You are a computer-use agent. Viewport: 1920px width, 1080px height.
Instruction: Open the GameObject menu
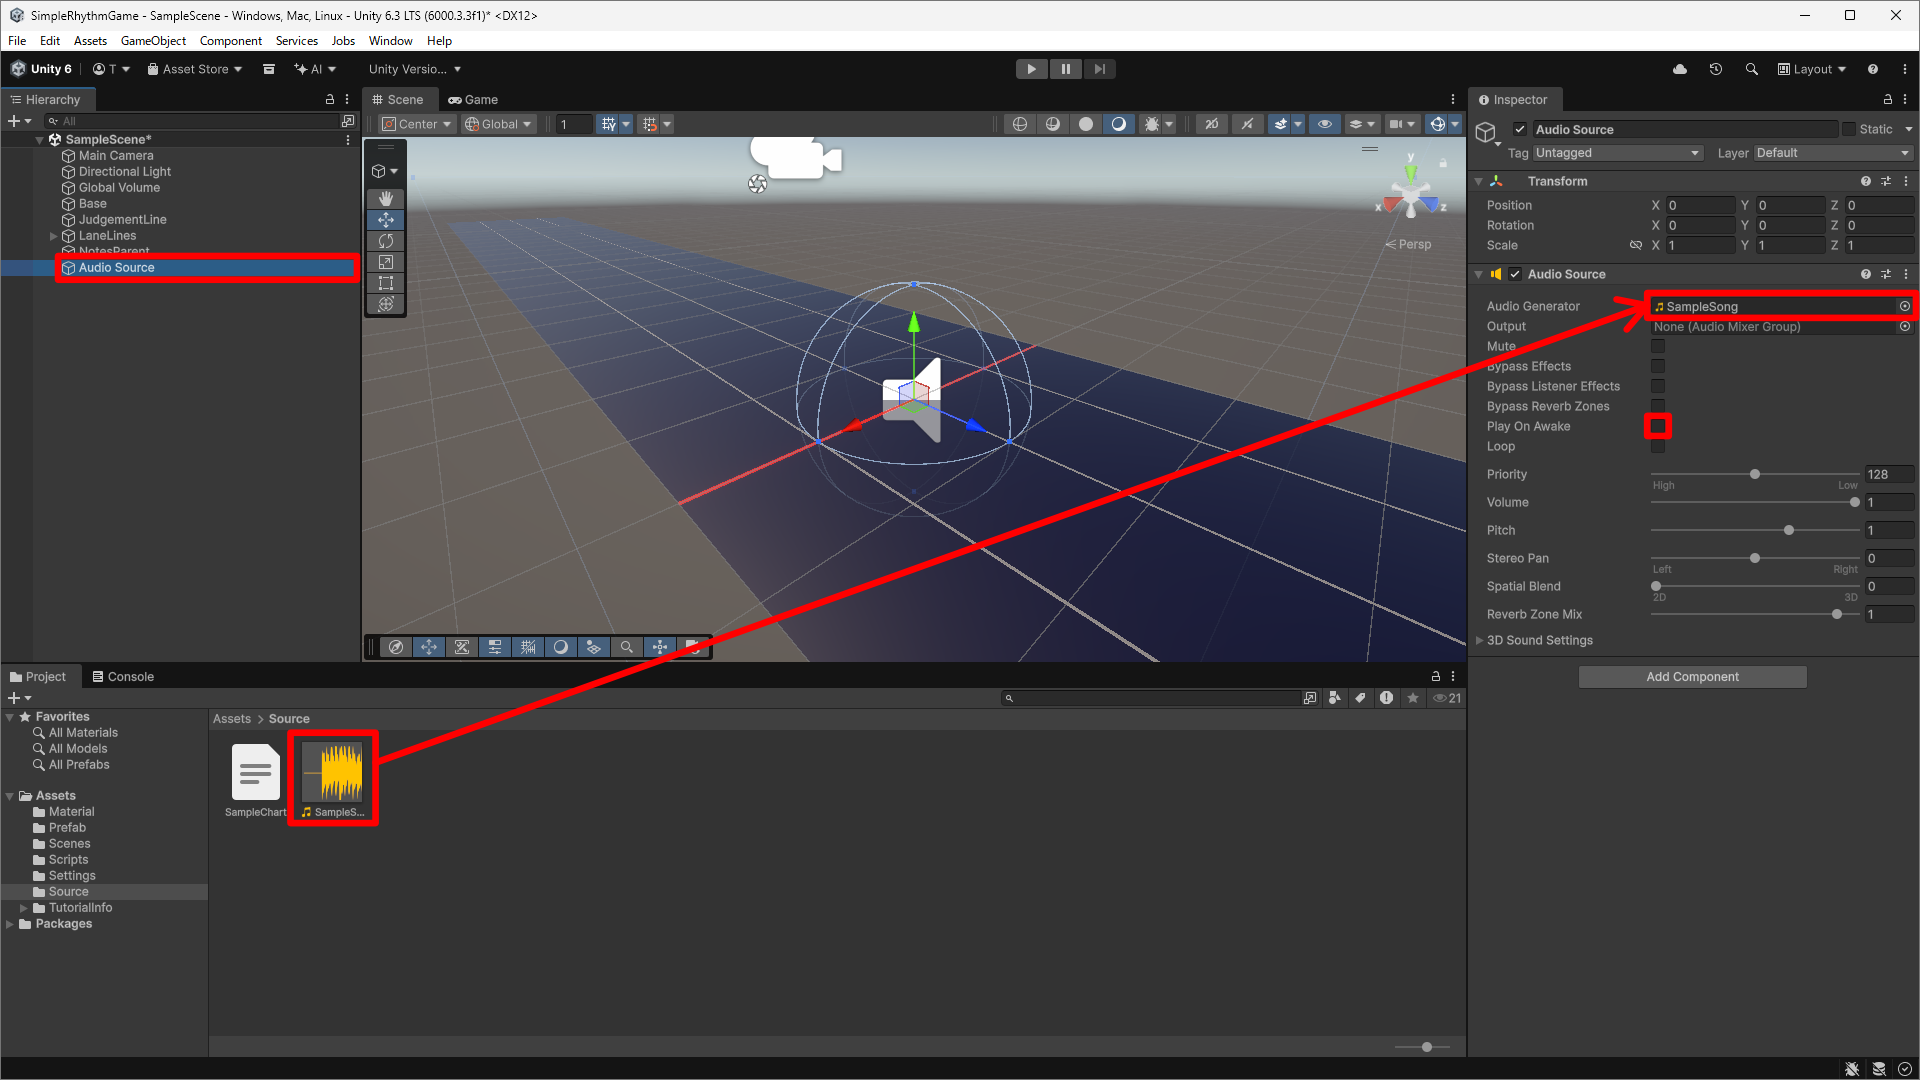[x=153, y=41]
